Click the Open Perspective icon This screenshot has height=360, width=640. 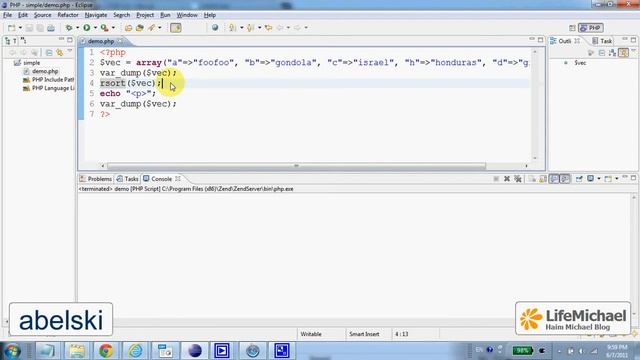572,28
